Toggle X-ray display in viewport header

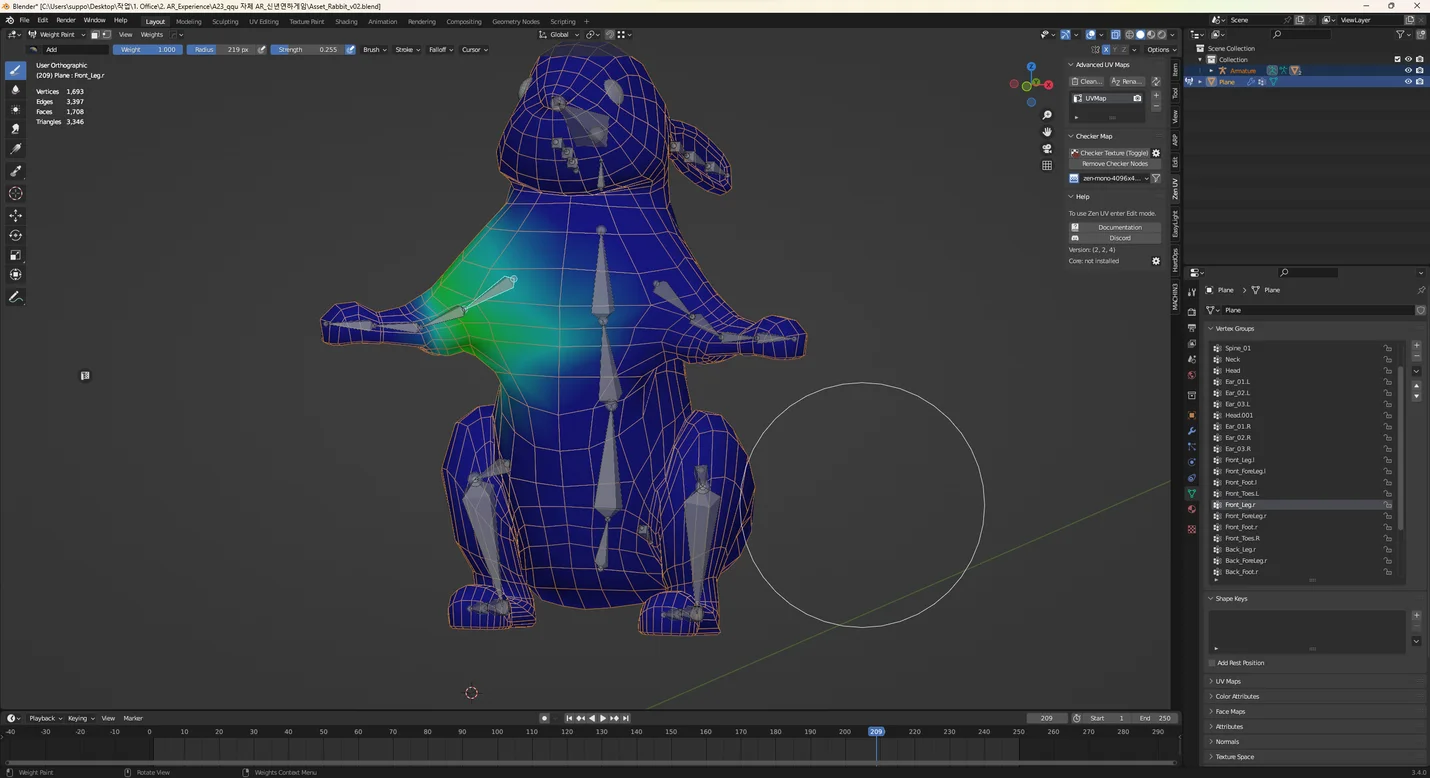[x=1115, y=35]
